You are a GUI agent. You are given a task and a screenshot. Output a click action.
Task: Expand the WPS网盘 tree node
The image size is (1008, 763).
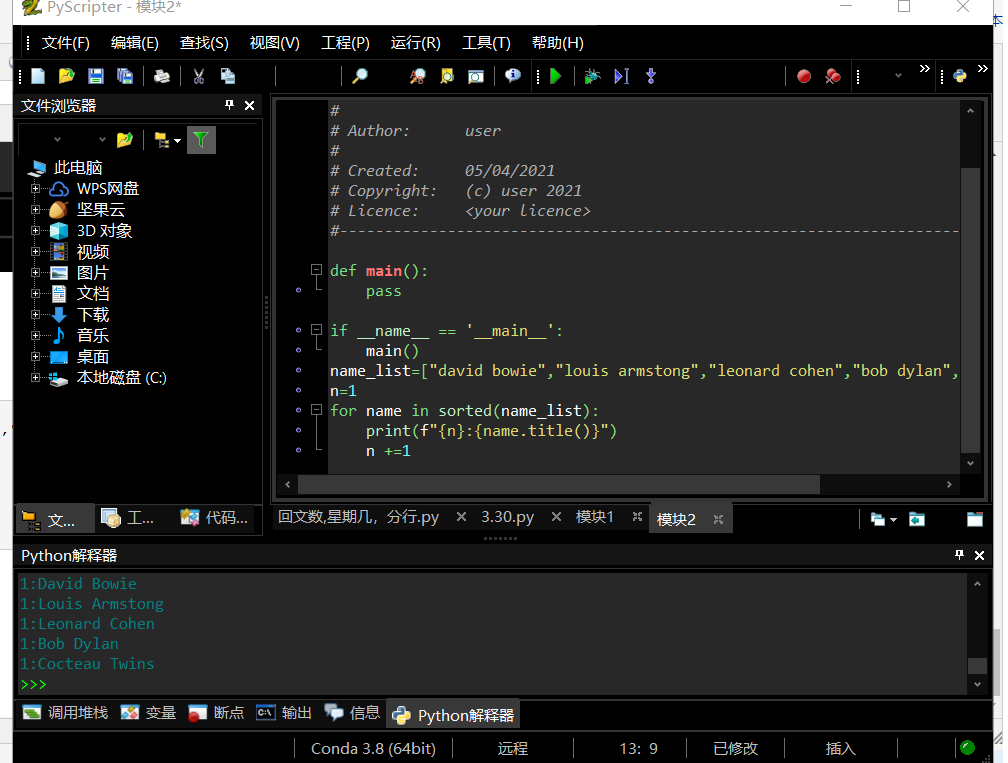click(x=35, y=189)
